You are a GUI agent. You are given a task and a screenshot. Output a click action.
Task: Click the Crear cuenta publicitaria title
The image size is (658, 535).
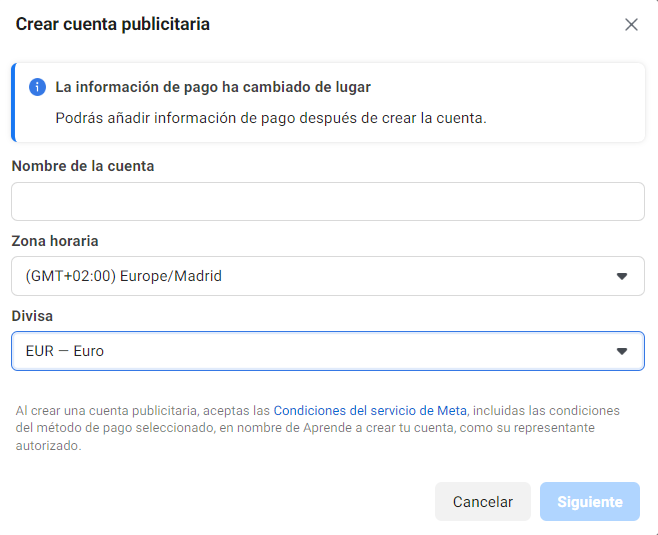pos(113,24)
